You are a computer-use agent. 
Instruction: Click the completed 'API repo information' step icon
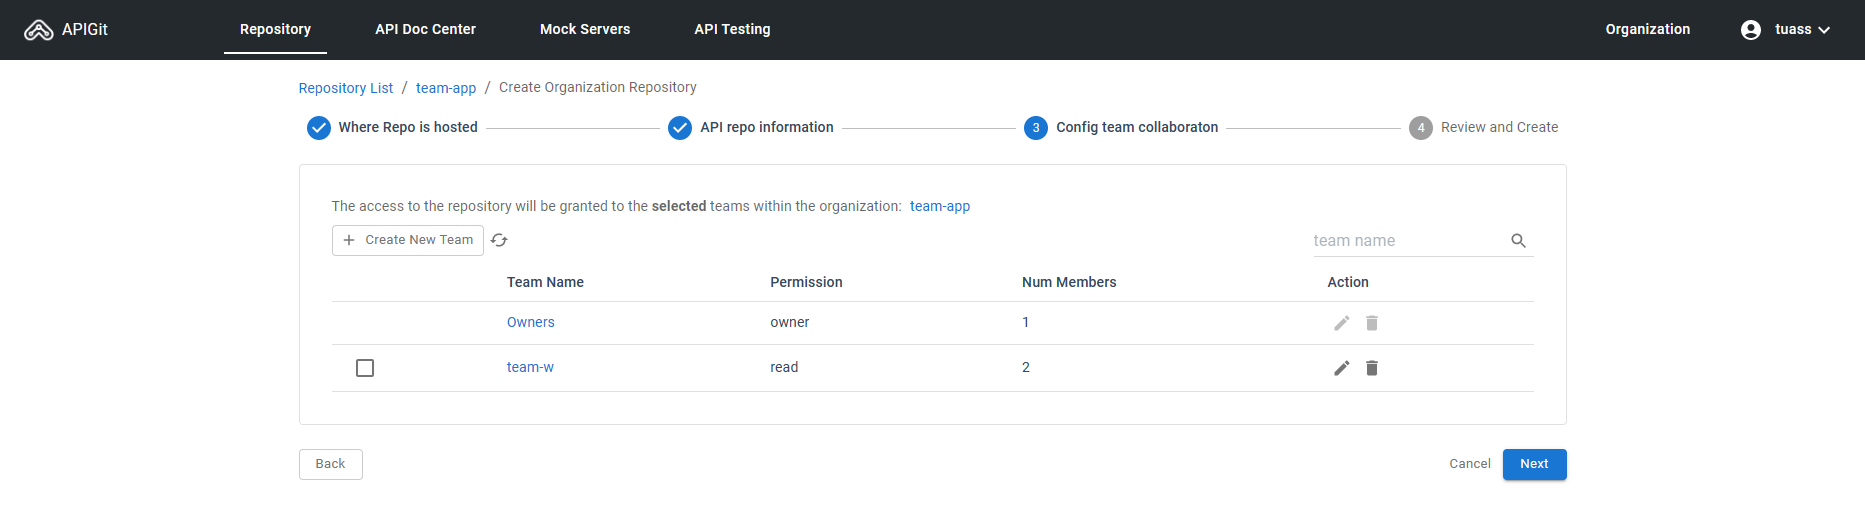[x=680, y=128]
